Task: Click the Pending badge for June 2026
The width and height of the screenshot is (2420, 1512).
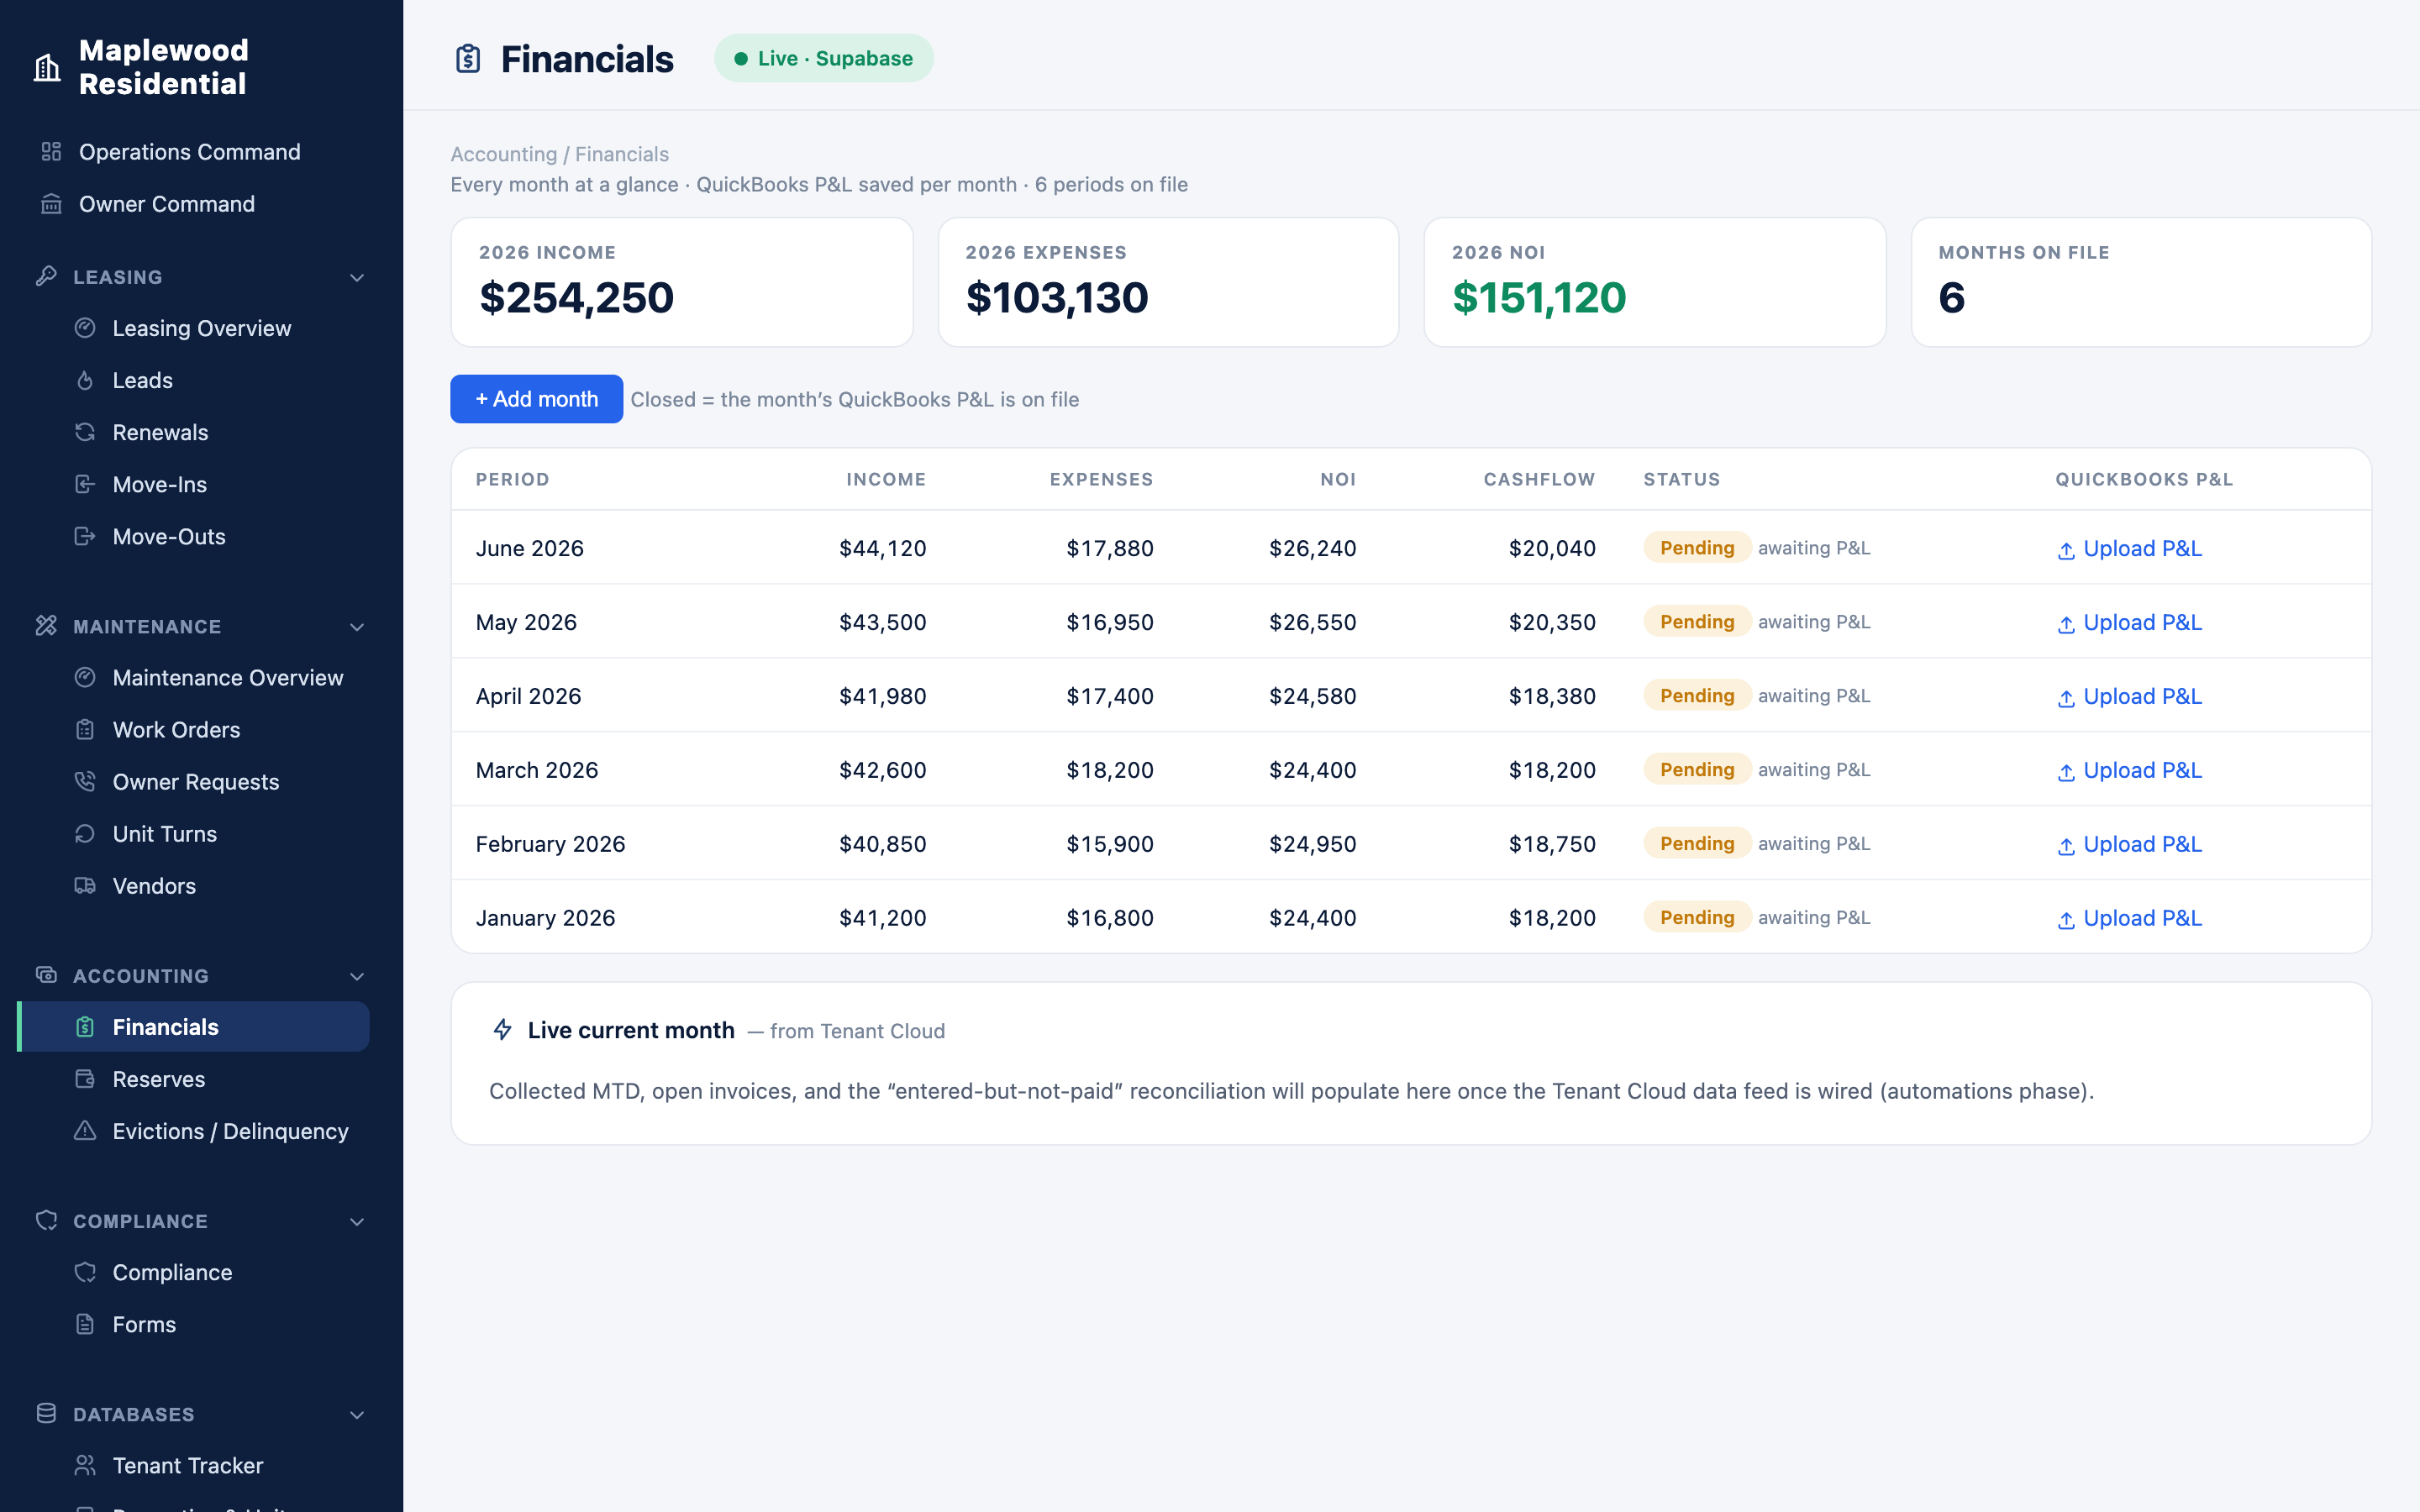Action: click(1697, 547)
